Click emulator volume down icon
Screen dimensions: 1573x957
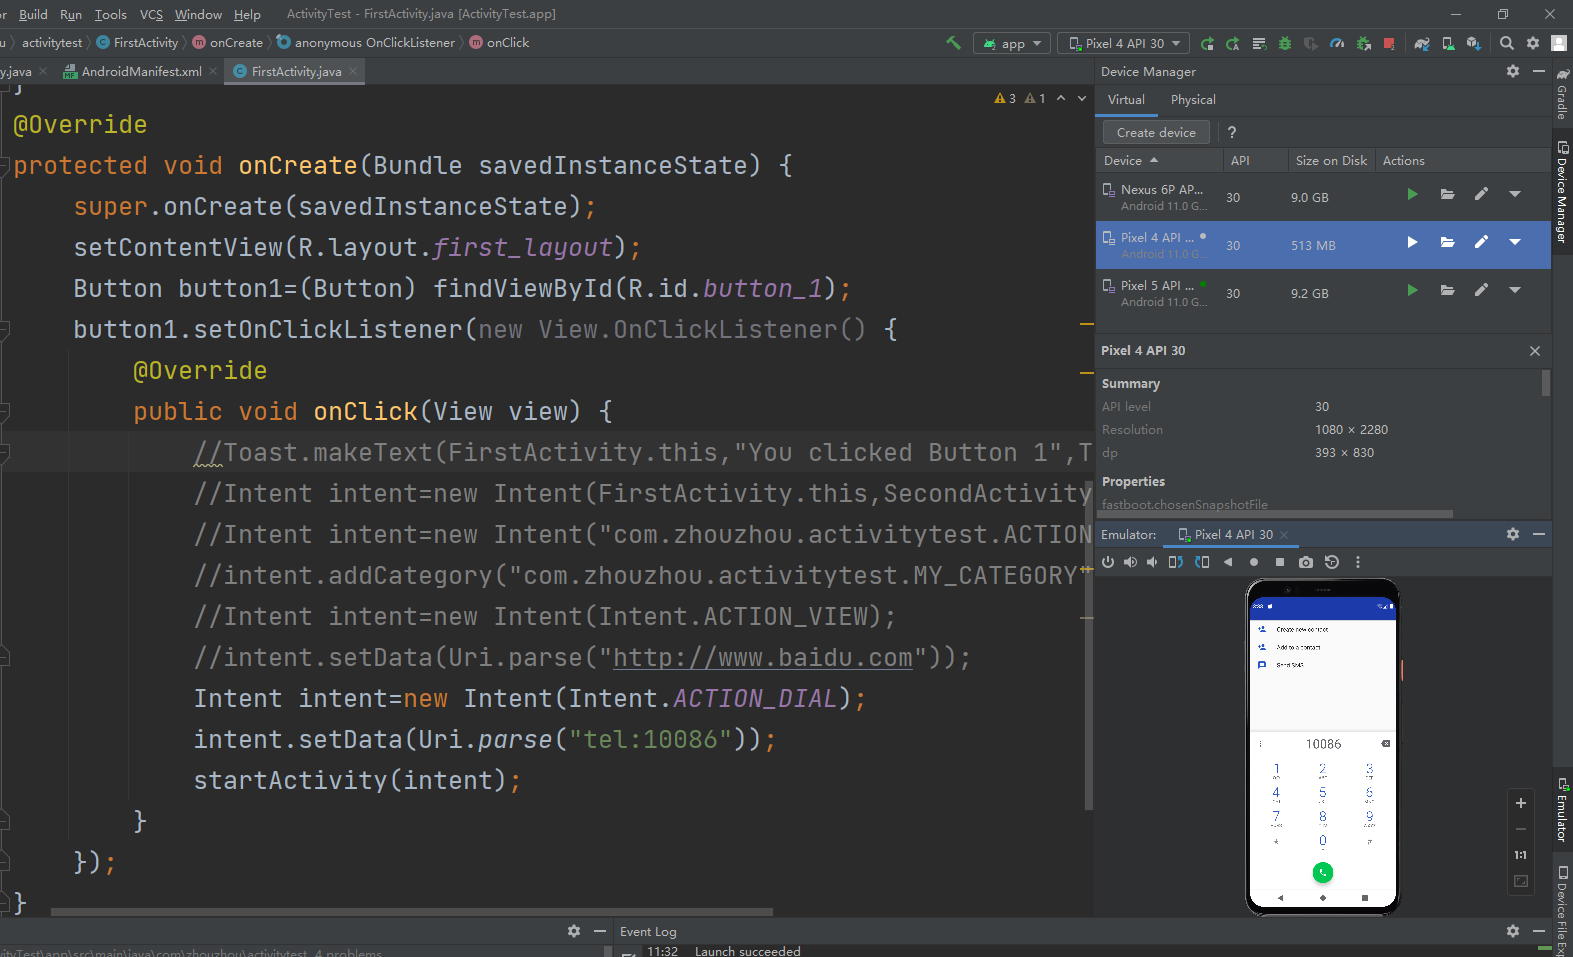pyautogui.click(x=1152, y=562)
